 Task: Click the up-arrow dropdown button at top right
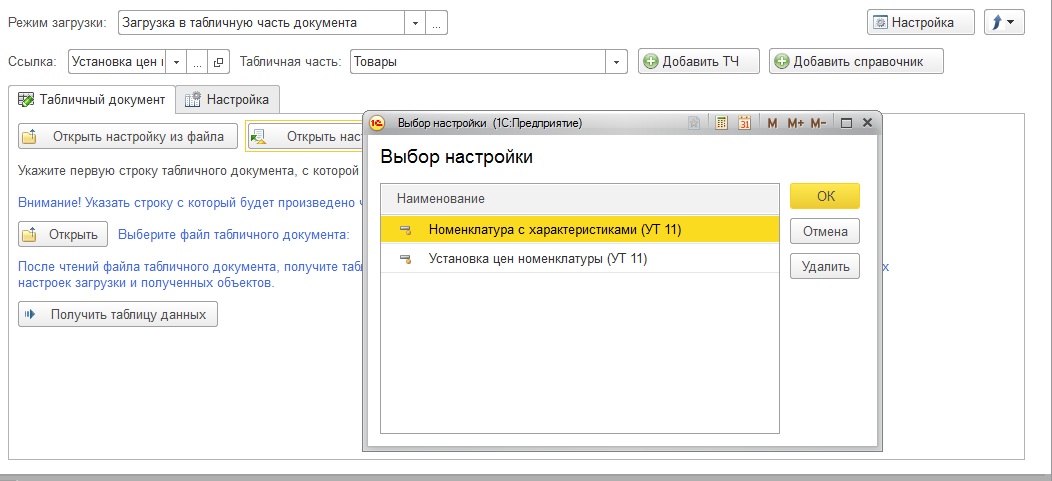1004,22
